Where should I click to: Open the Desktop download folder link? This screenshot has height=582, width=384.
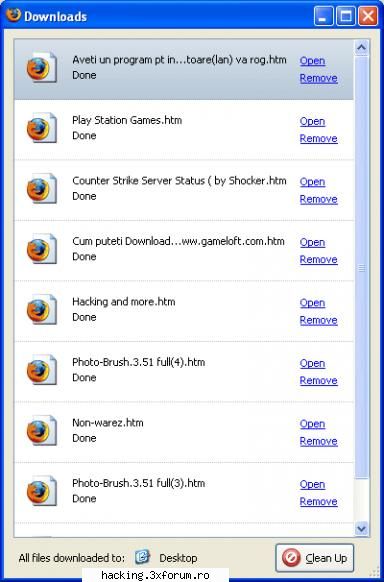[x=178, y=558]
